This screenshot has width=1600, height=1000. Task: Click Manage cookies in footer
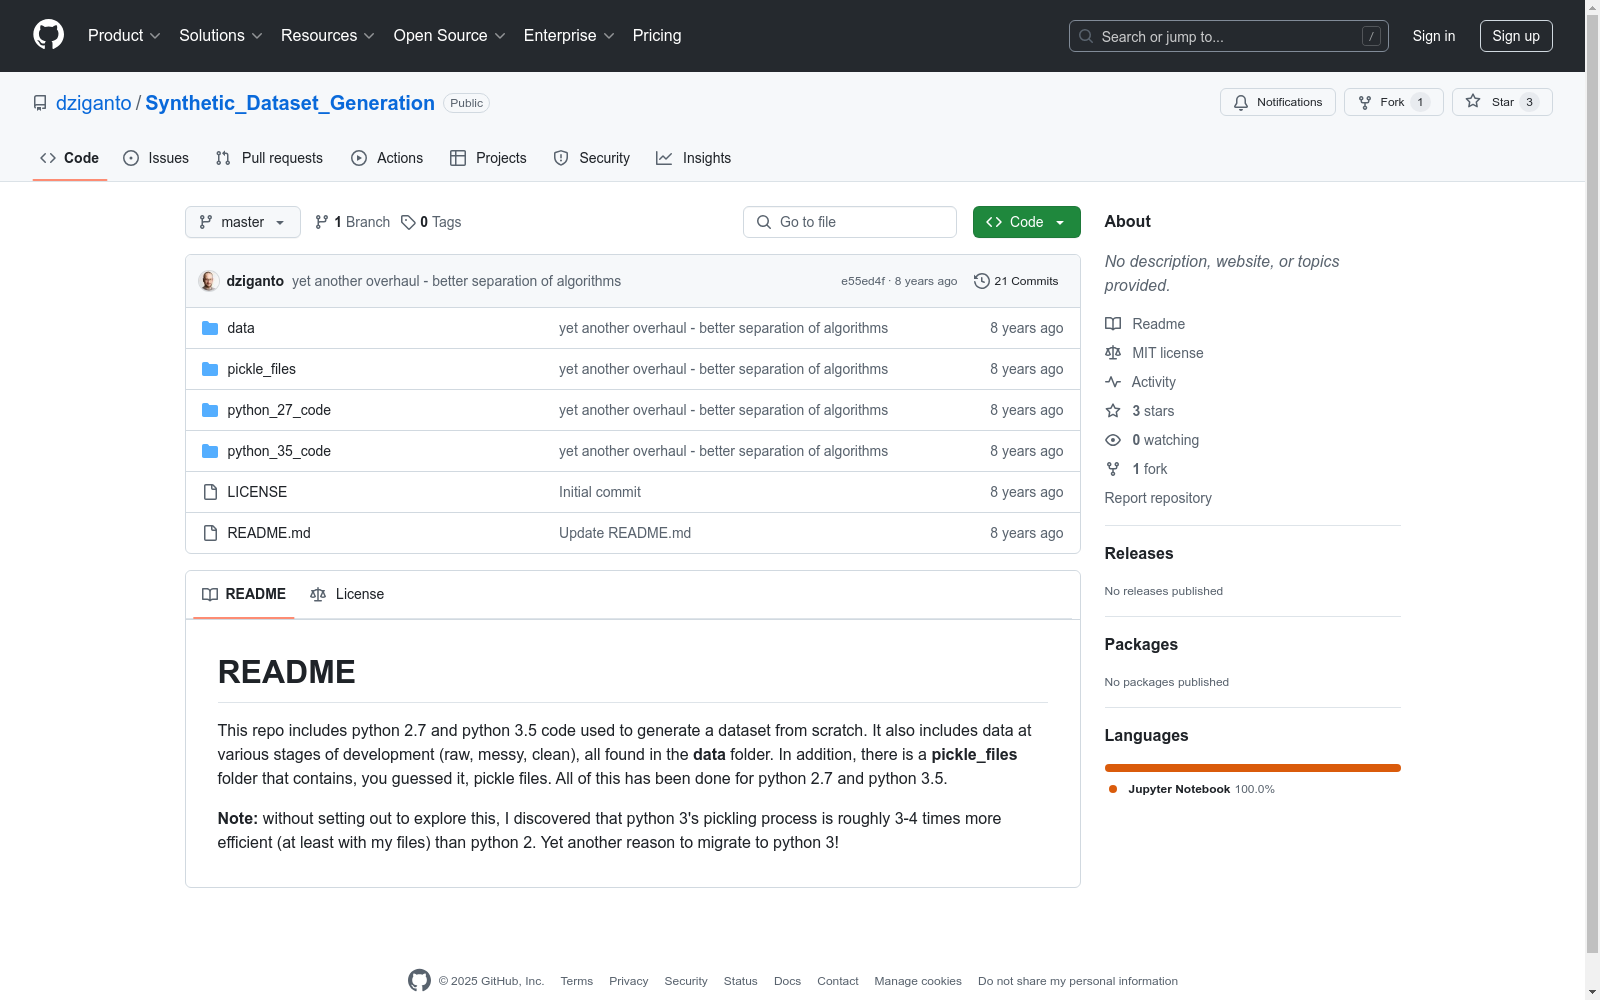tap(918, 981)
